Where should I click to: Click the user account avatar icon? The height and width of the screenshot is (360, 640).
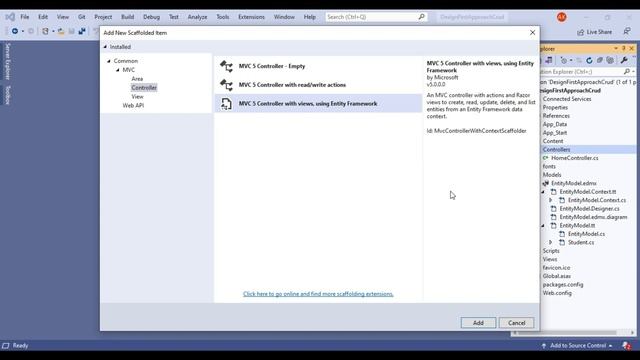tap(562, 17)
